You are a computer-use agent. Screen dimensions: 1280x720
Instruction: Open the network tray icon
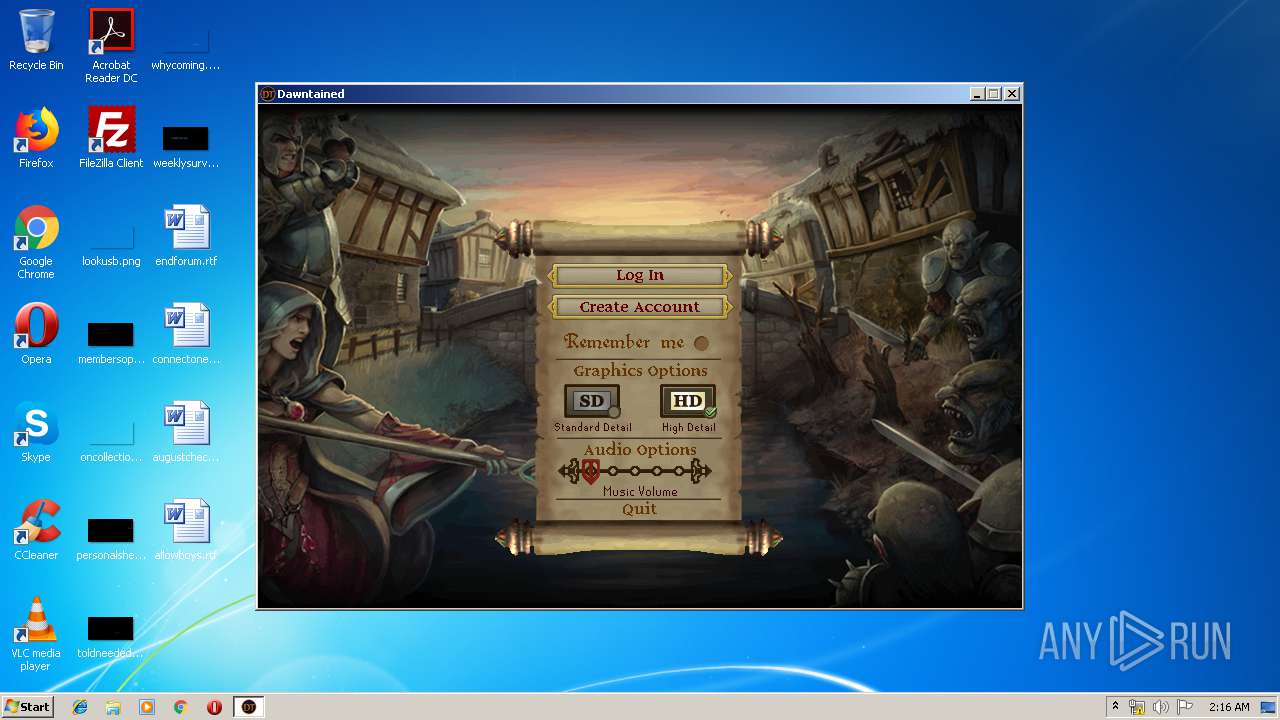click(x=1137, y=707)
